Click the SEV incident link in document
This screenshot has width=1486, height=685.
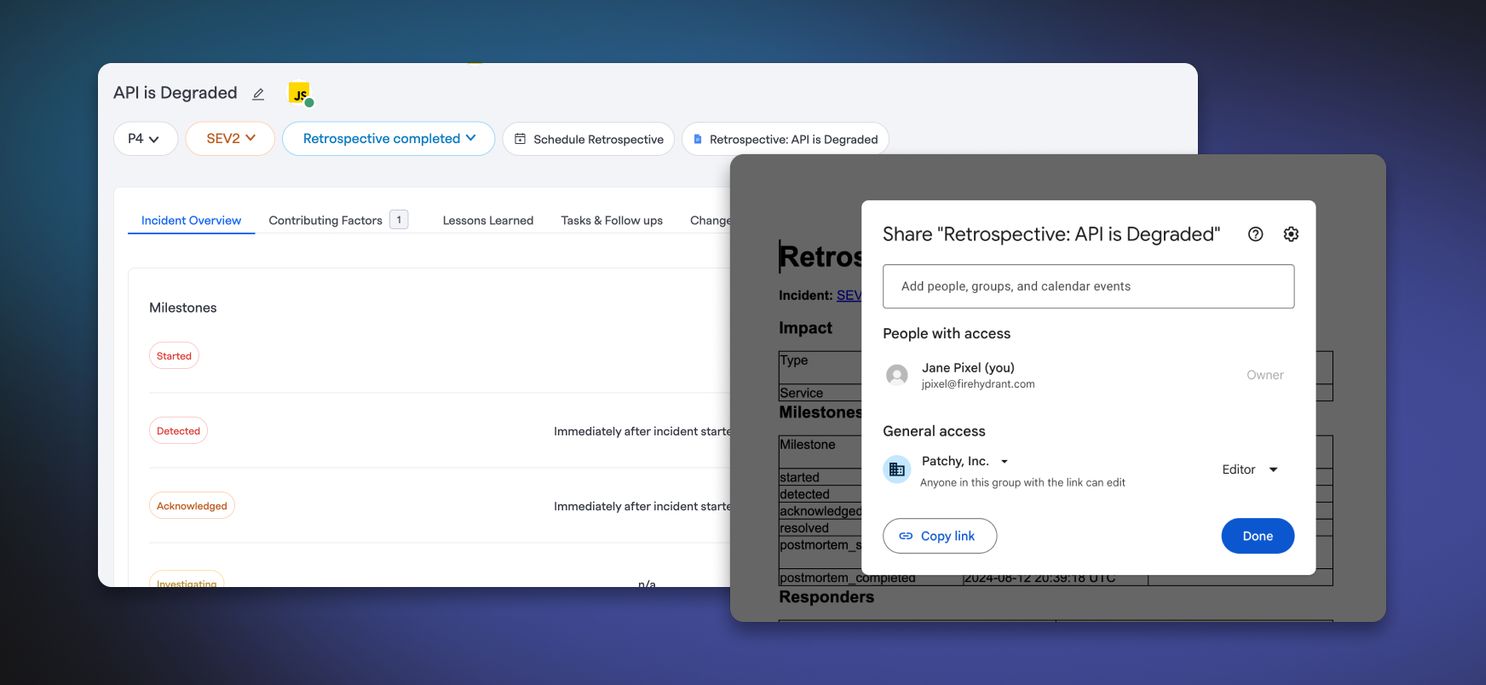(x=849, y=295)
